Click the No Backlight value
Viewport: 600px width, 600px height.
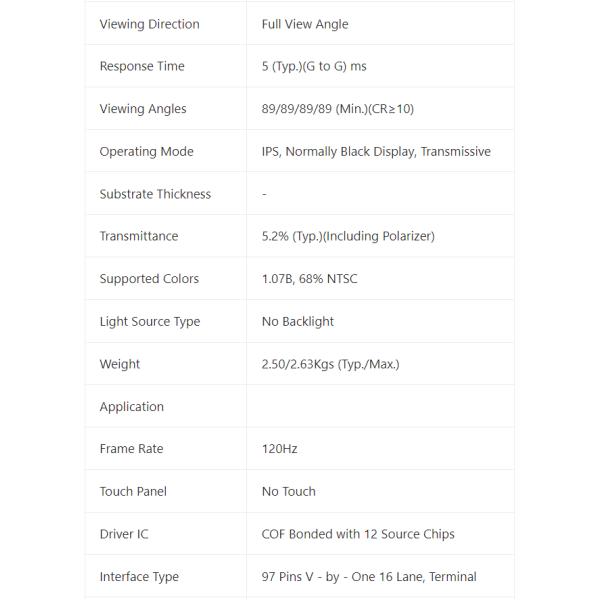(298, 321)
